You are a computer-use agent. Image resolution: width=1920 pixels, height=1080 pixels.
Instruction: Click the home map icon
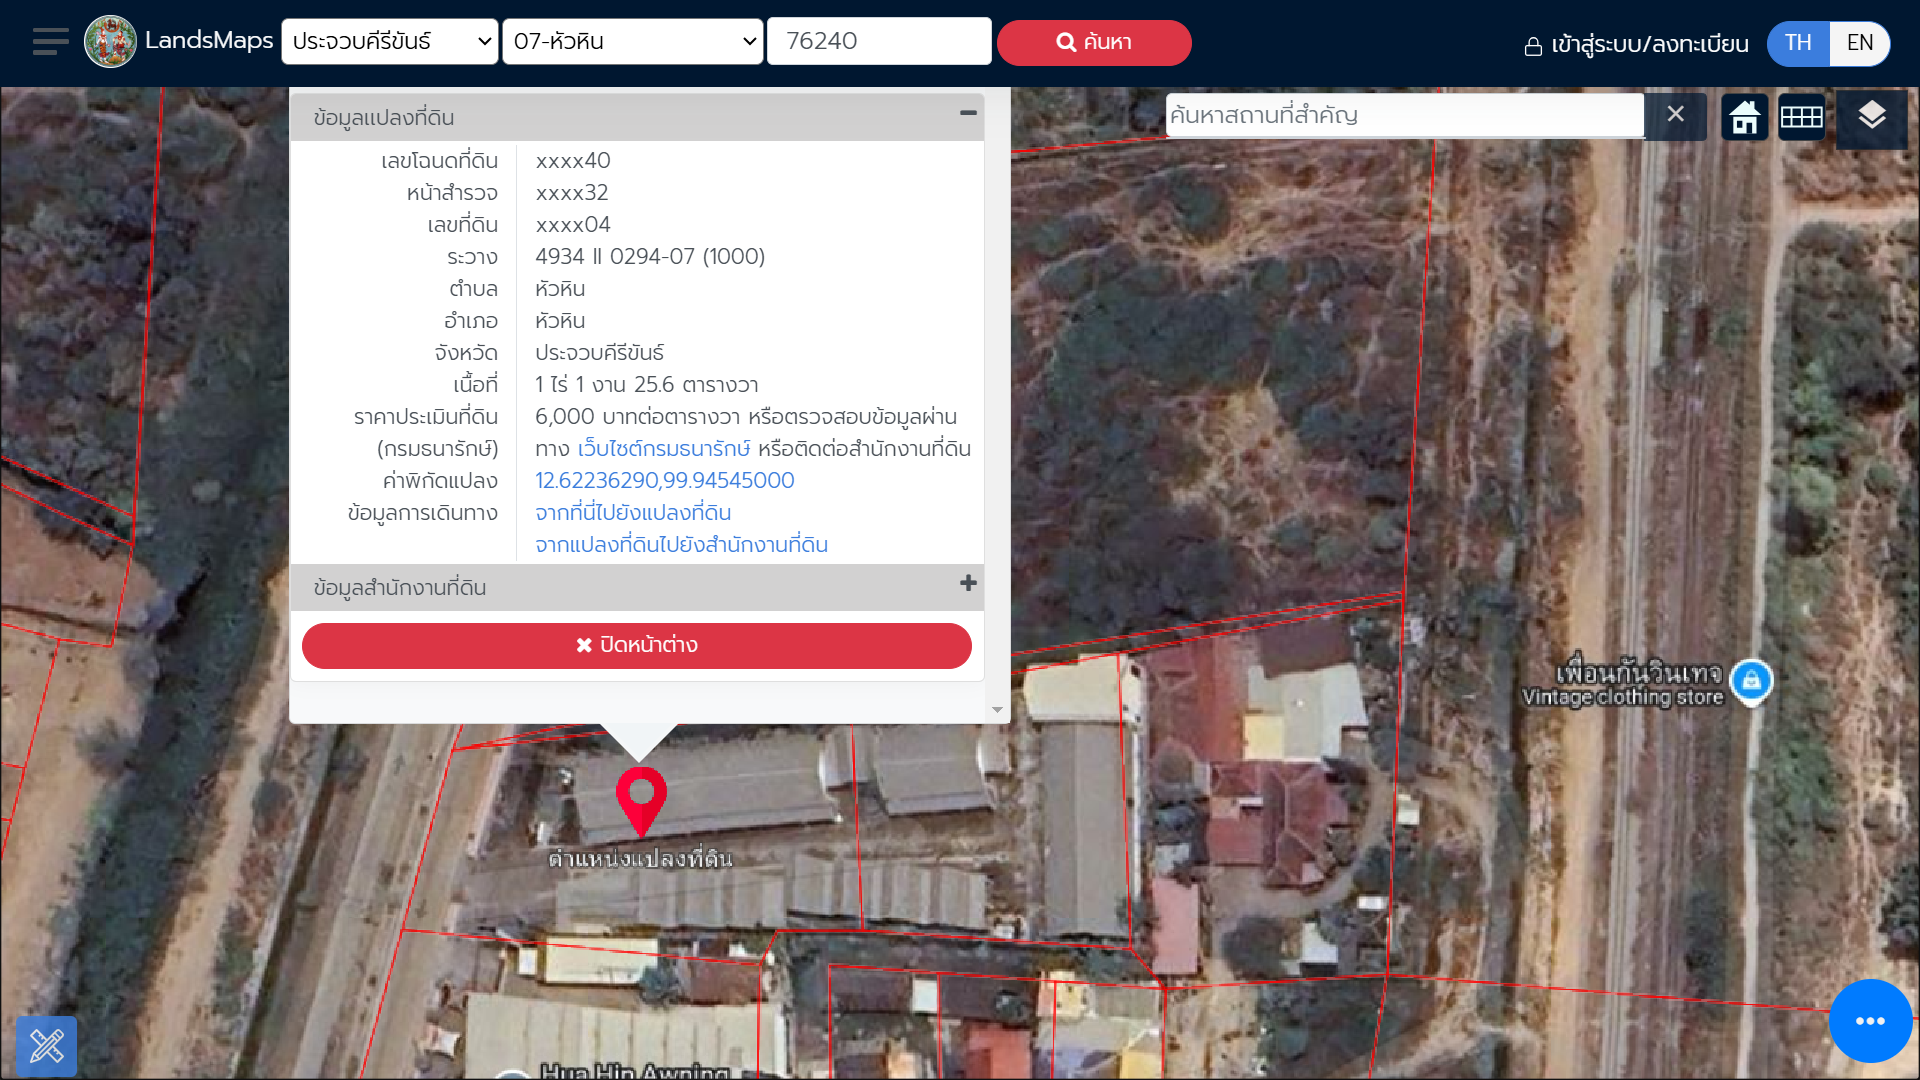(x=1745, y=117)
